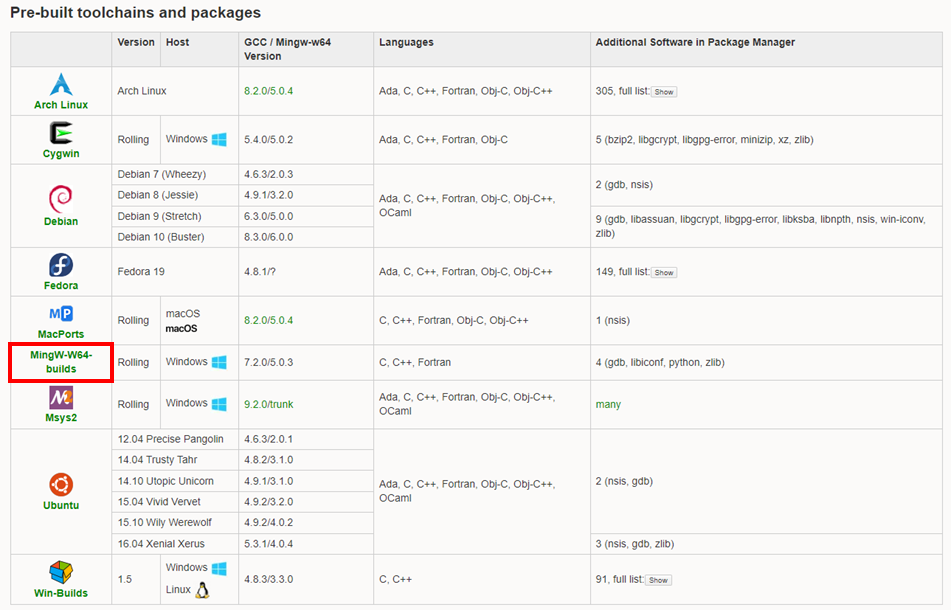Click the Windows logo in Win-Builds row
The width and height of the screenshot is (951, 610).
219,568
